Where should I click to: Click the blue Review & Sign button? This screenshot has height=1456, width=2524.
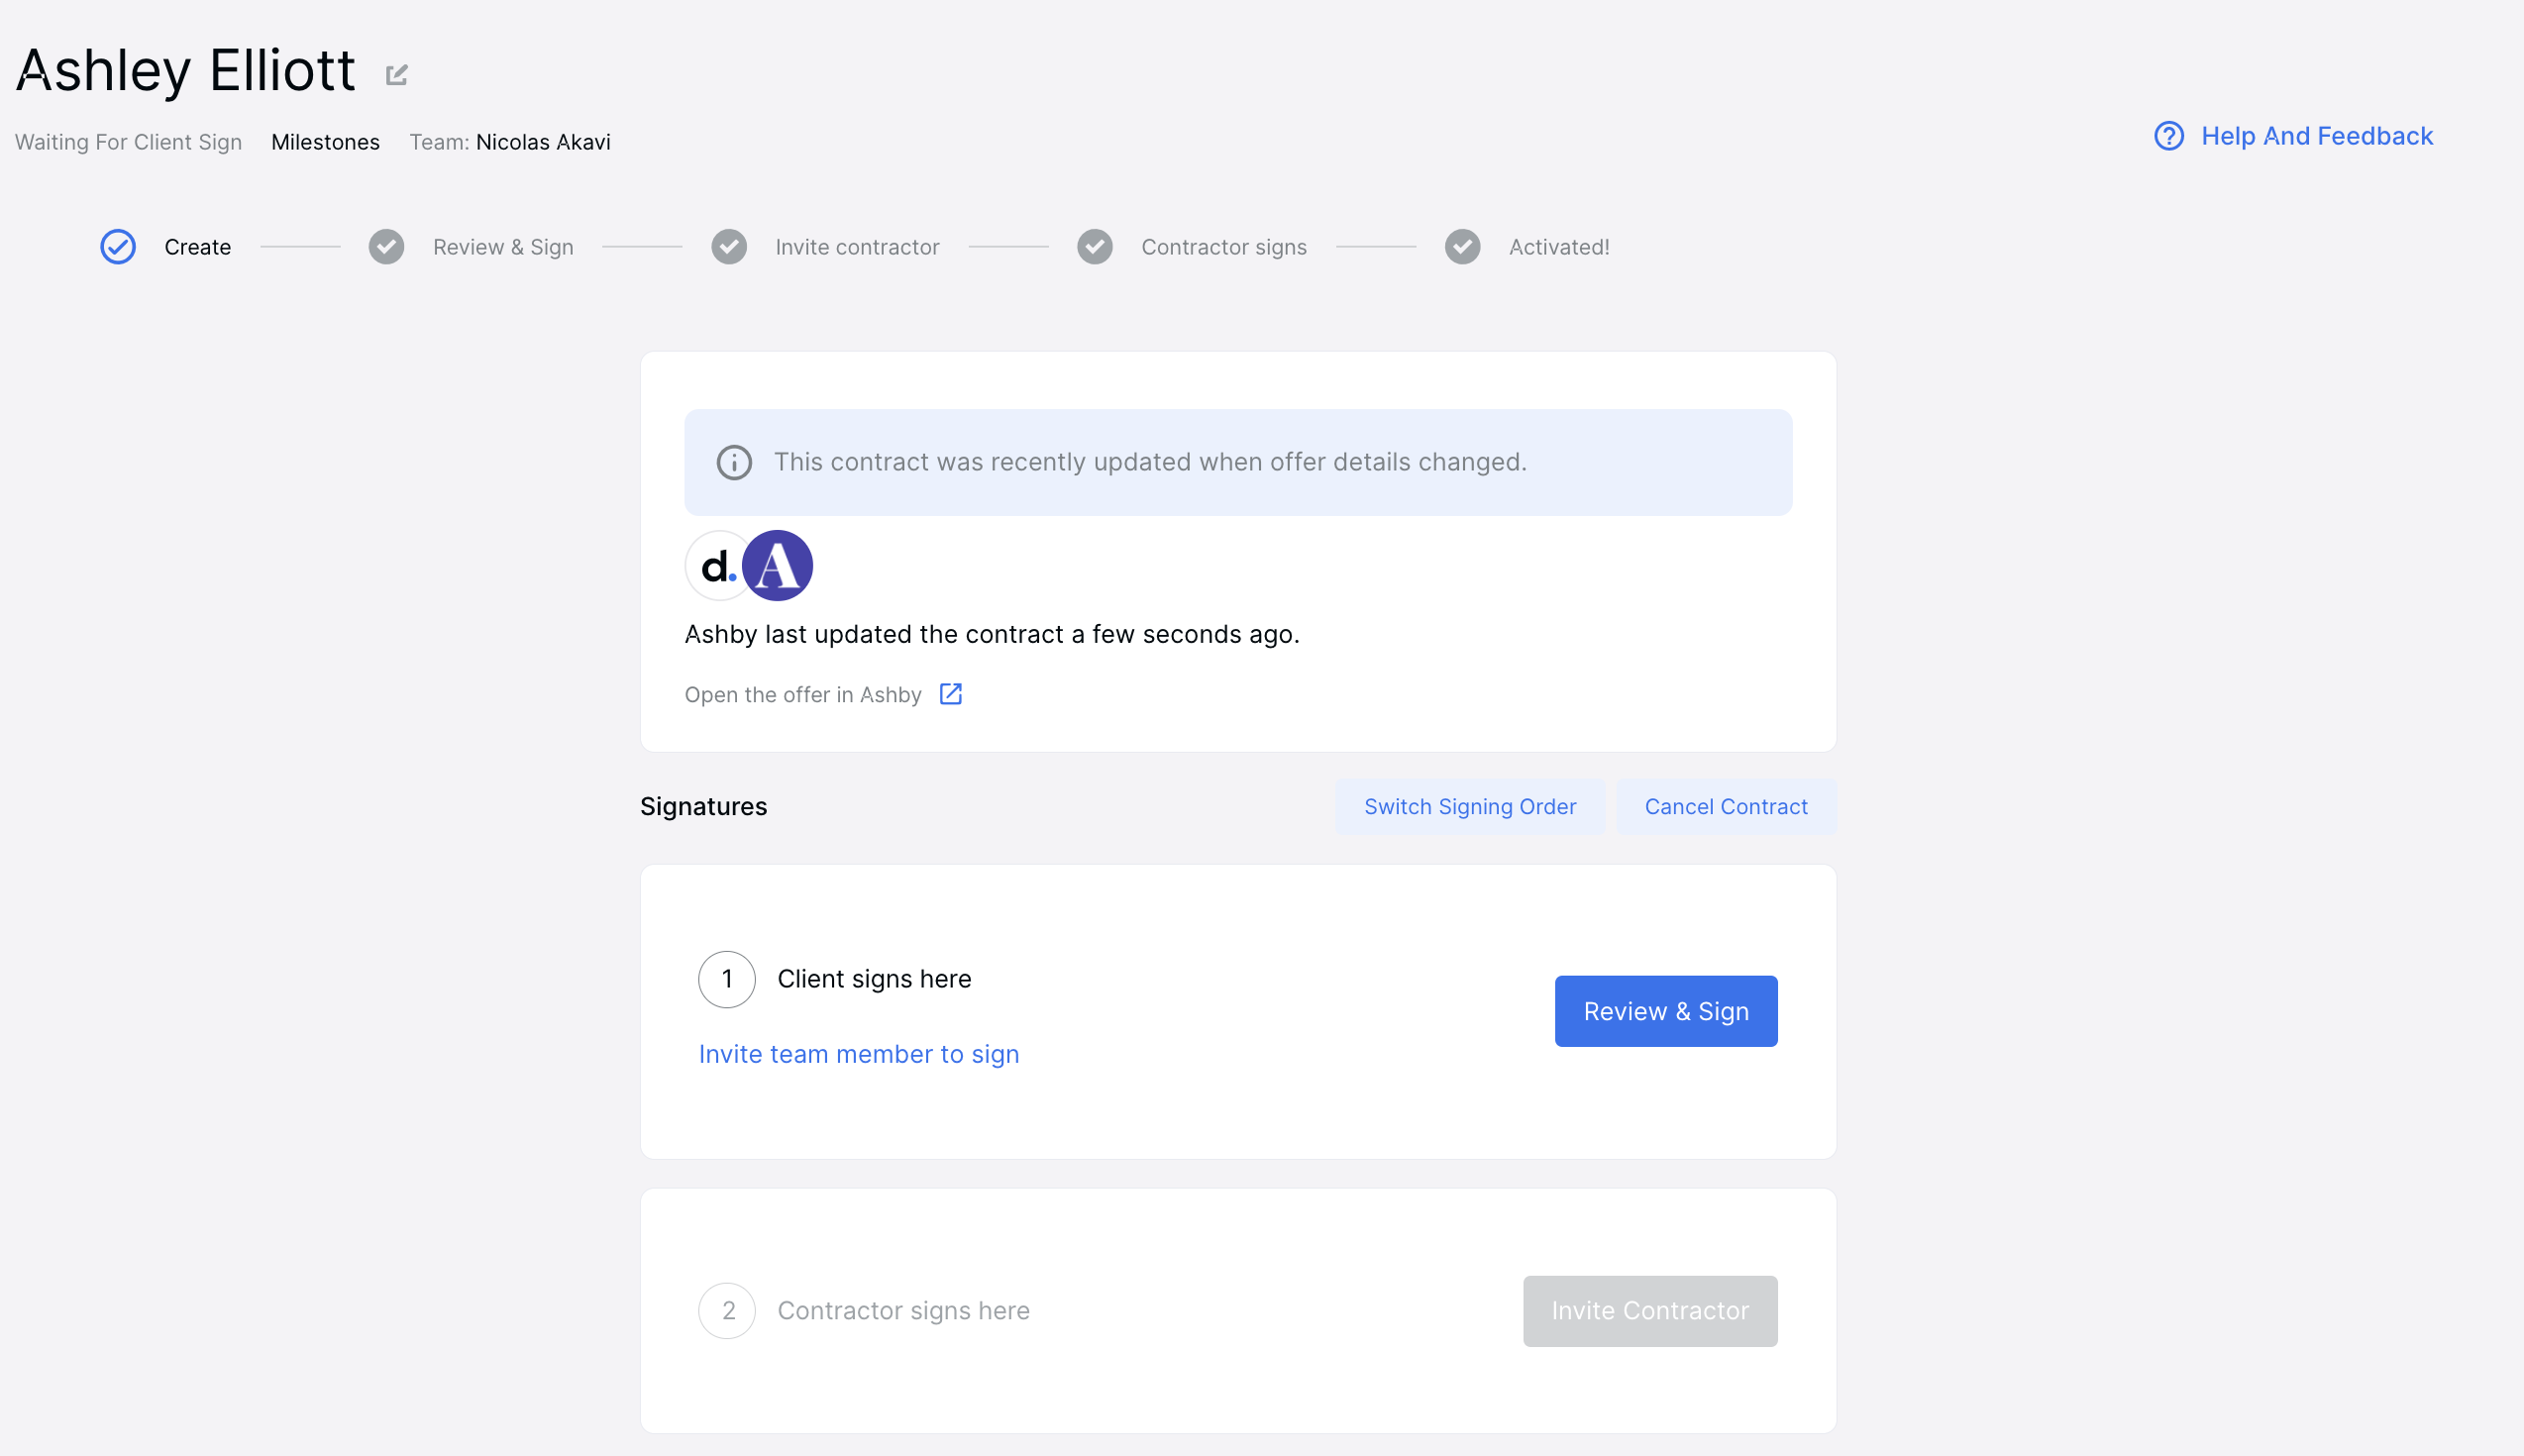(1666, 1011)
